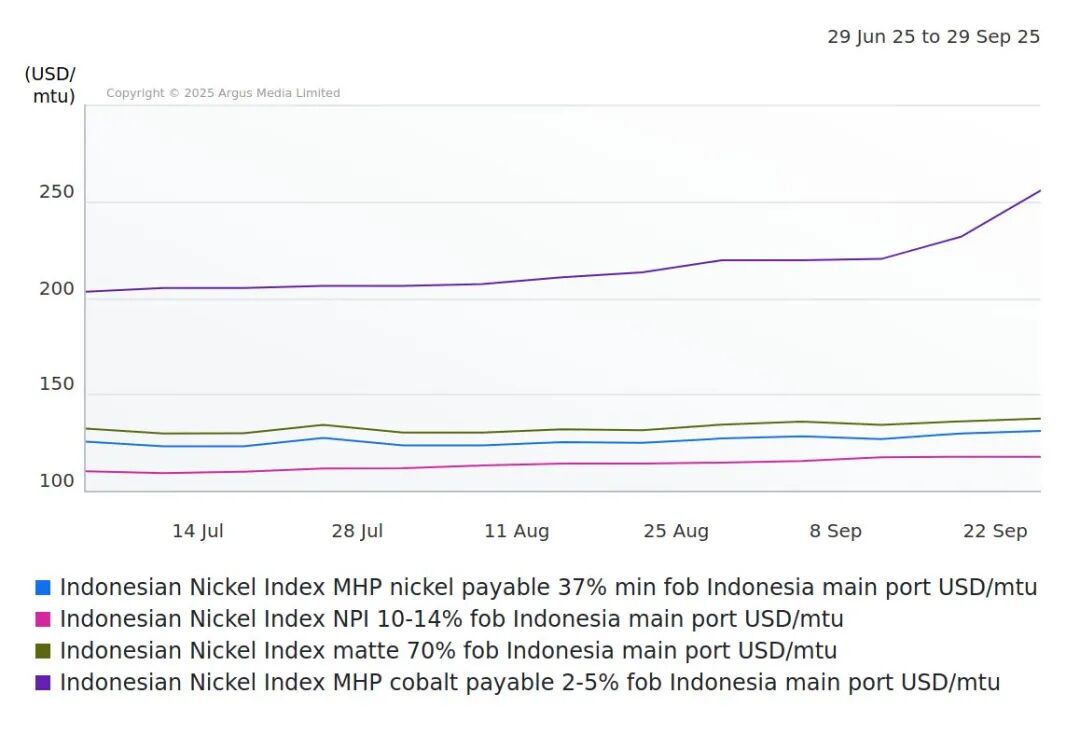Click the 200 y-axis value label
Viewport: 1080px width, 735px height.
(x=57, y=289)
